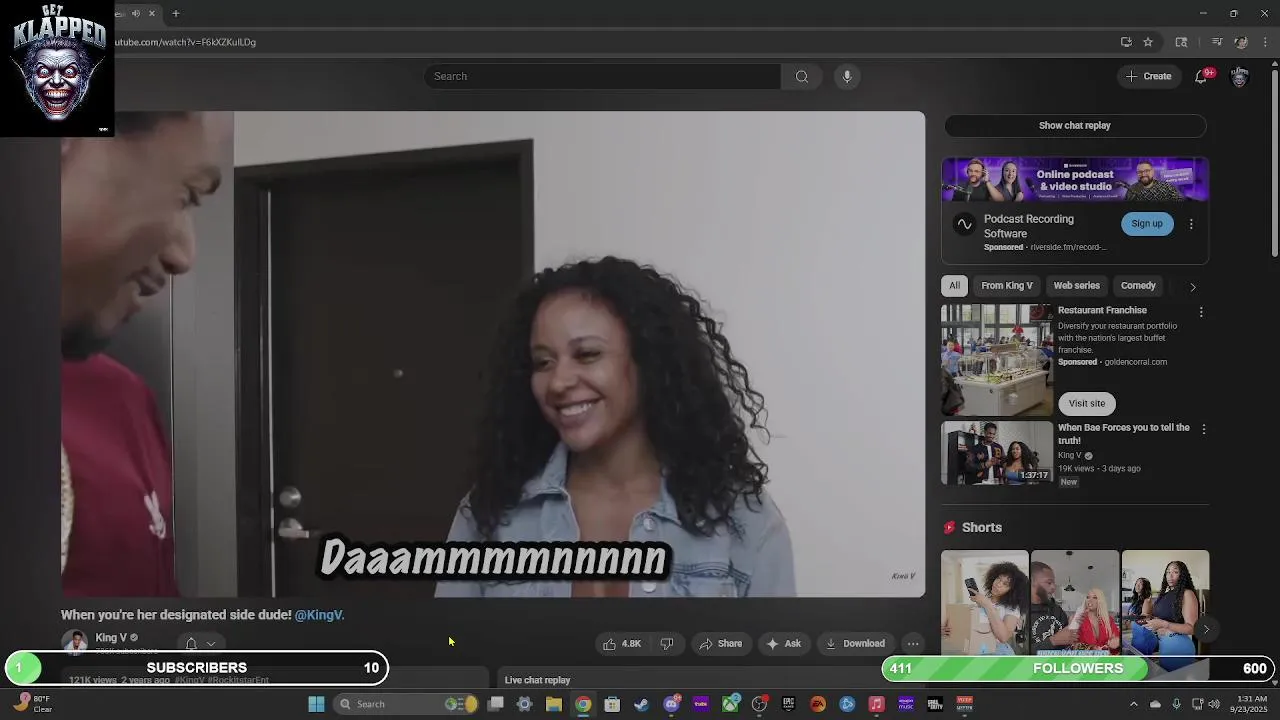The image size is (1280, 720).
Task: Open second Shorts thumbnail
Action: point(1075,602)
